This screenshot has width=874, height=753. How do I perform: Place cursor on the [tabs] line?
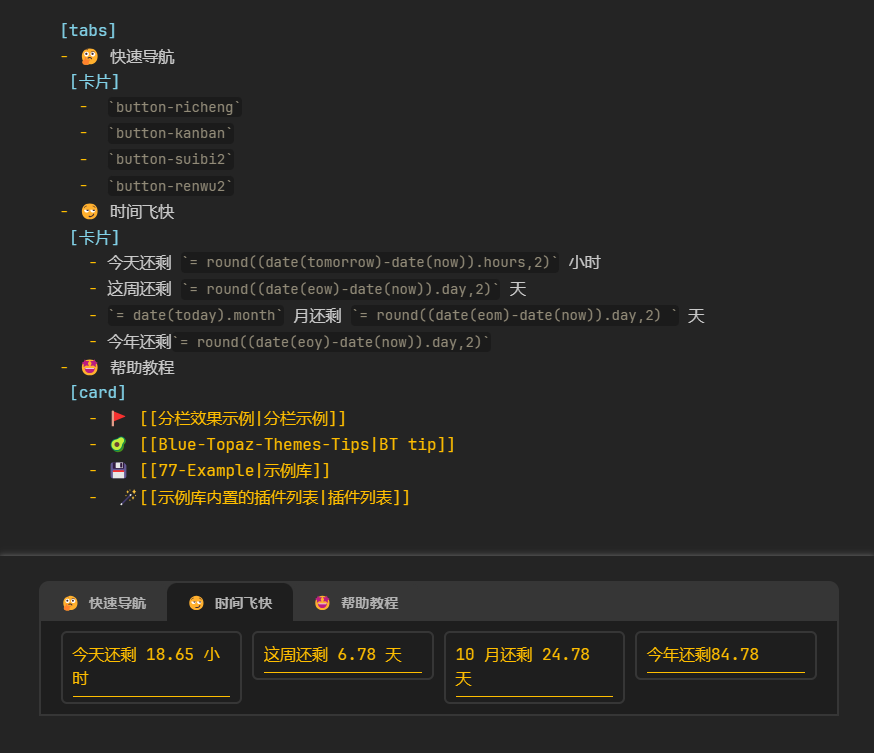[x=88, y=30]
